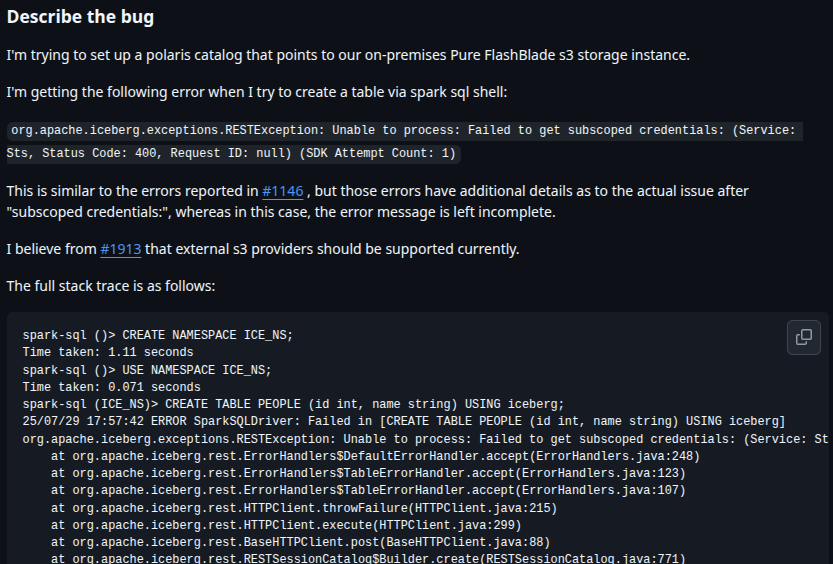833x564 pixels.
Task: Click the "Describe the bug" heading
Action: (x=80, y=18)
